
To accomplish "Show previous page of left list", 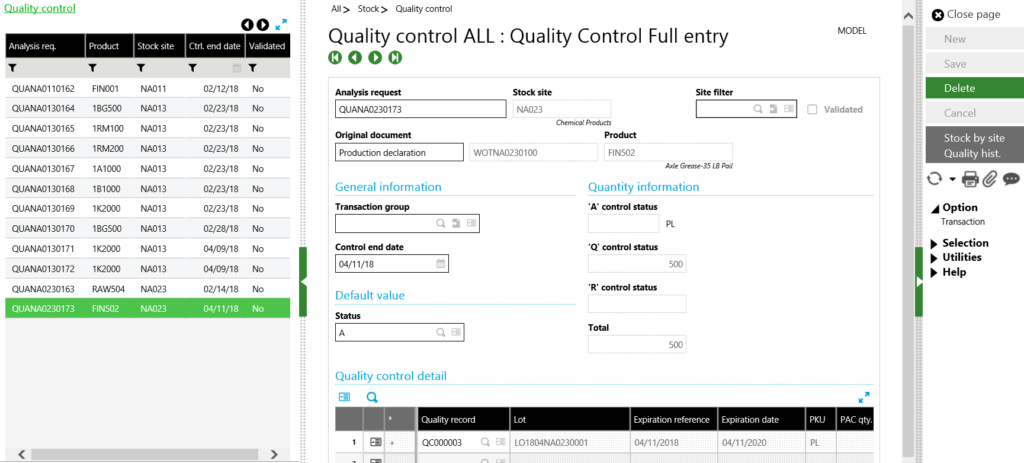I will pyautogui.click(x=247, y=25).
